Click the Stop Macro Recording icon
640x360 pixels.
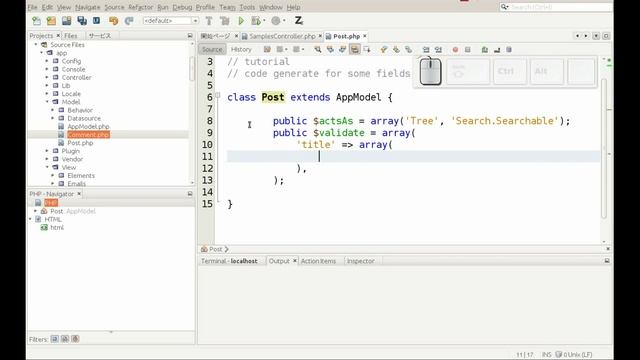(x=468, y=49)
